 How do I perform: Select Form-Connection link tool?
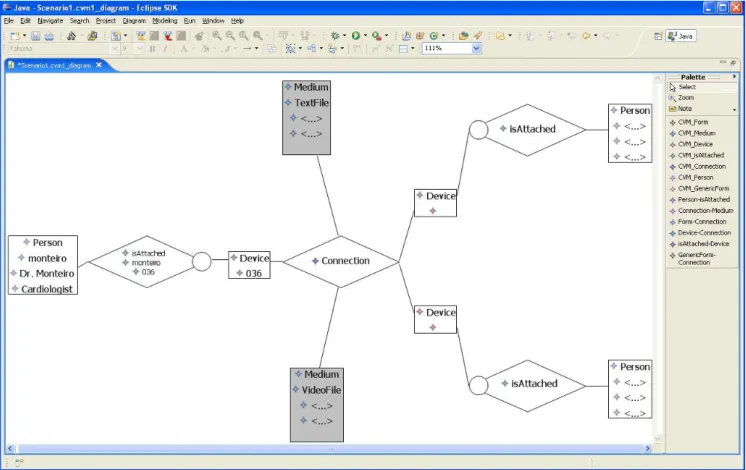(x=702, y=222)
